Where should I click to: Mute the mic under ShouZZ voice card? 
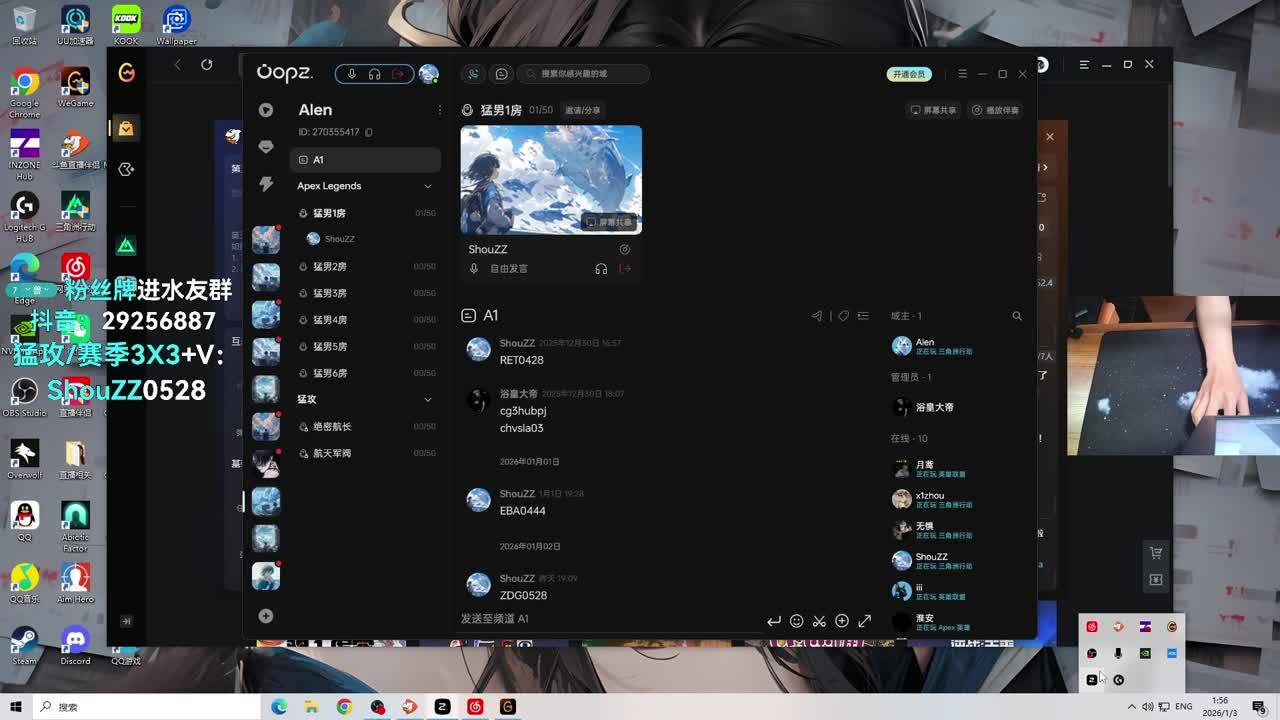(x=474, y=269)
